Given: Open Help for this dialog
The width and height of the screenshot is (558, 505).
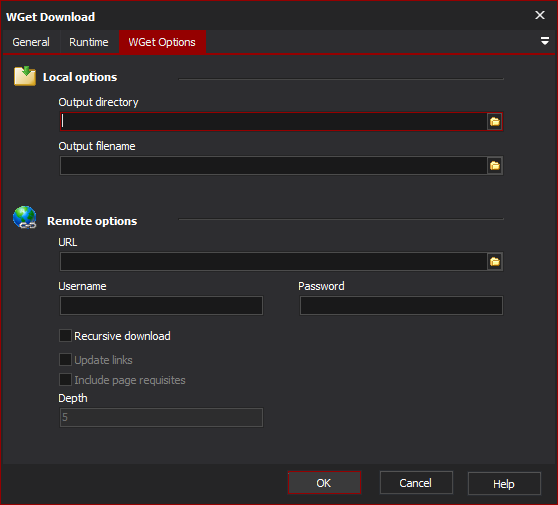Looking at the screenshot, I should 504,484.
